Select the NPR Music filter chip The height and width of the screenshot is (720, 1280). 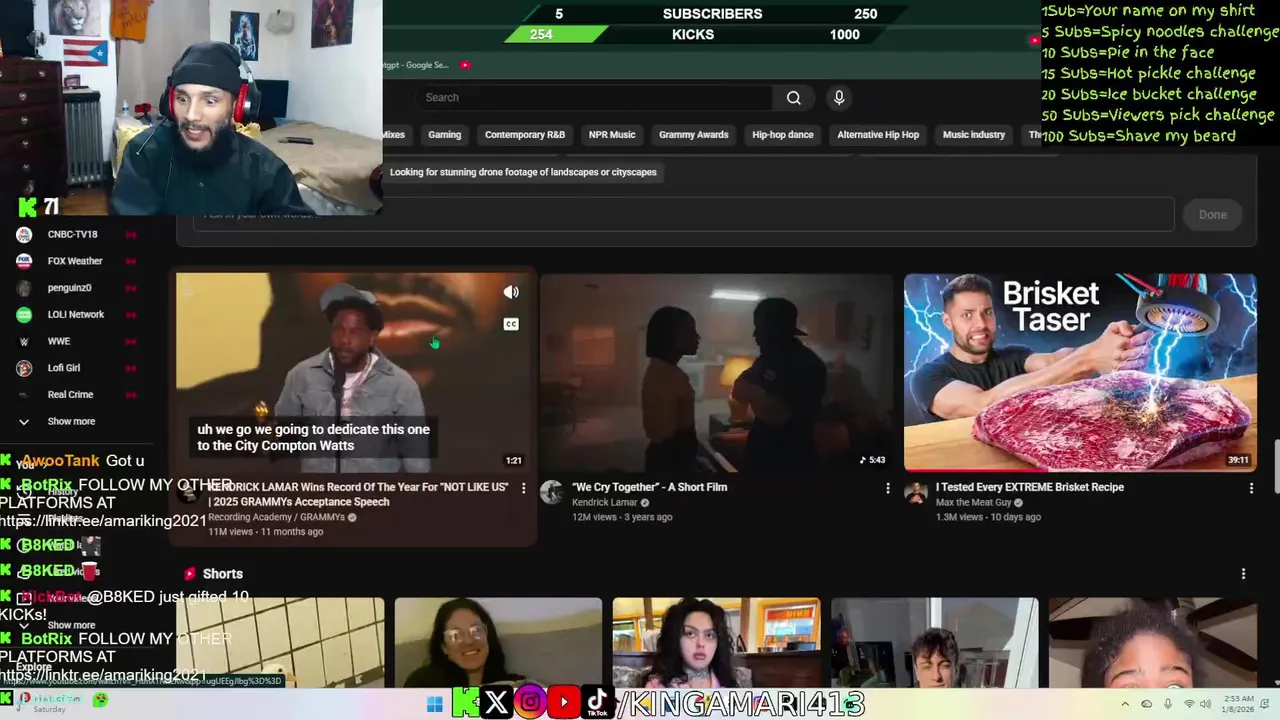(612, 135)
